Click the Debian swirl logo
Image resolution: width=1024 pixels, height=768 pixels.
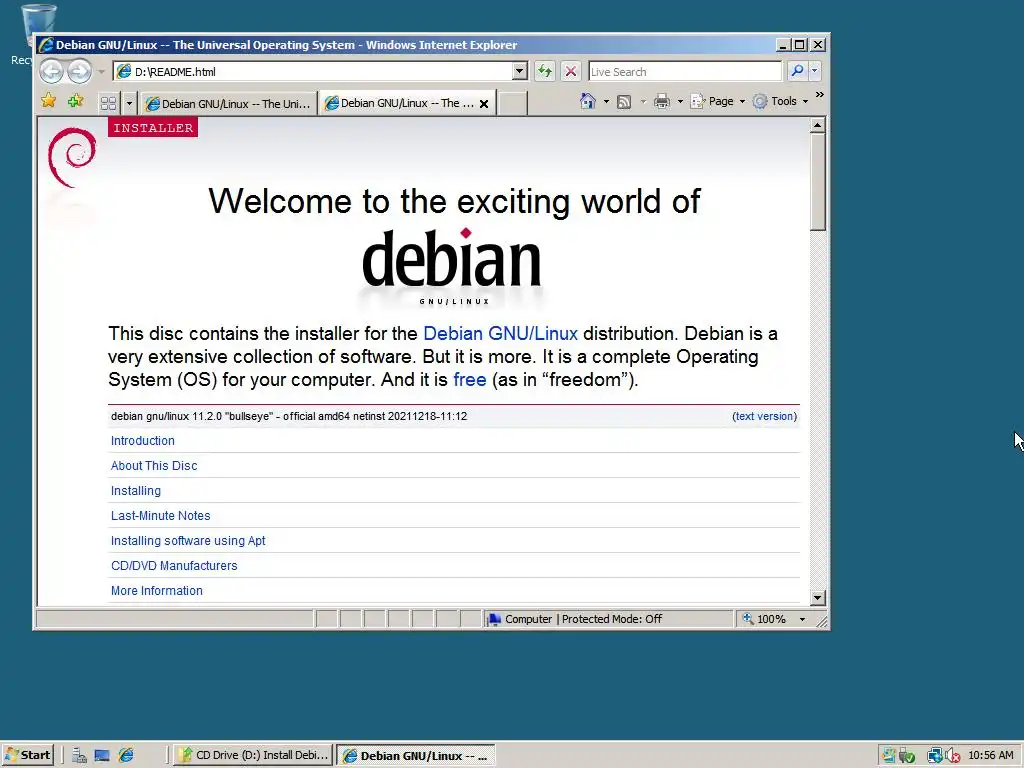coord(72,157)
